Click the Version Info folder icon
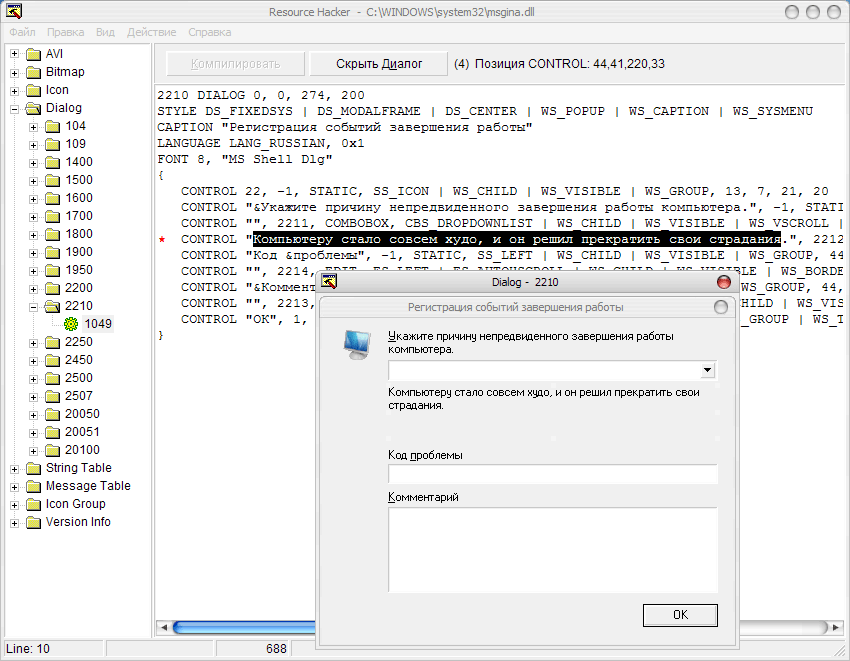Screen dimensions: 850x661 34,522
